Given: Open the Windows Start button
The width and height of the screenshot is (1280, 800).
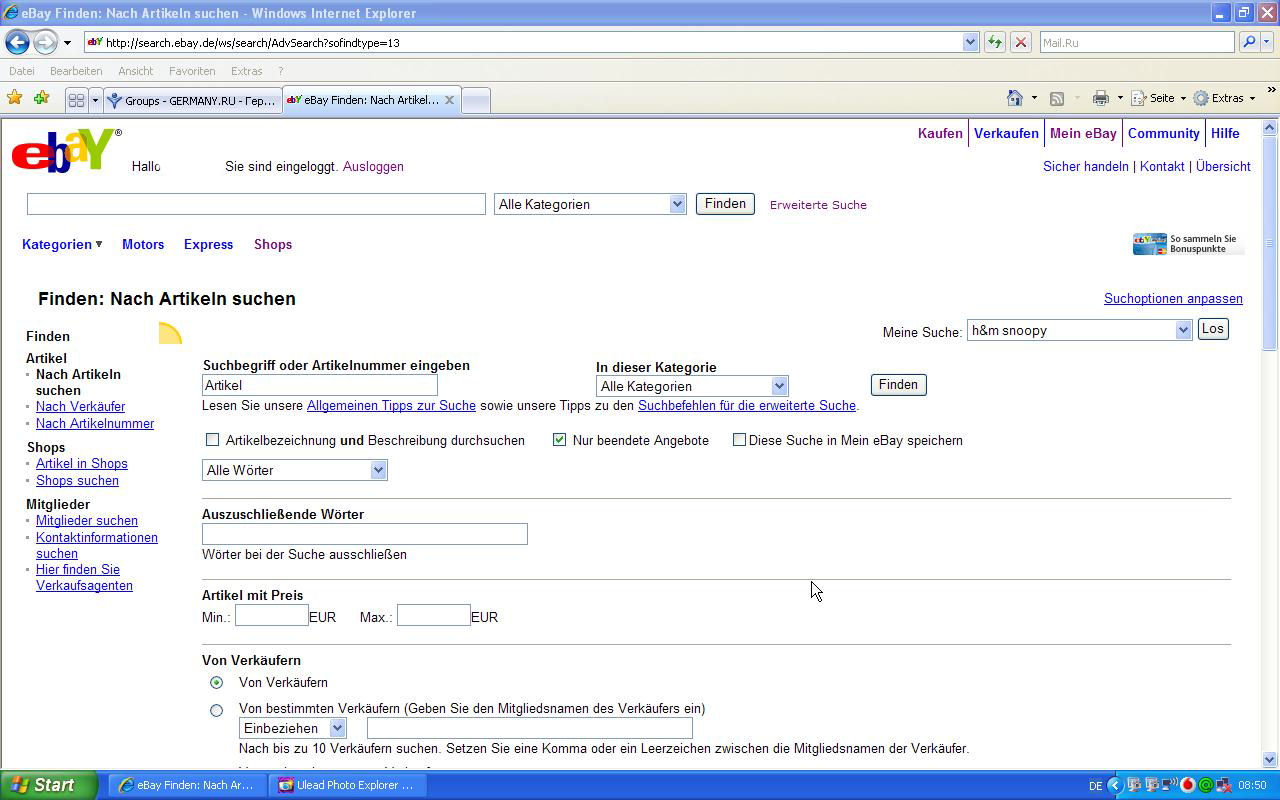Looking at the screenshot, I should click(x=49, y=785).
